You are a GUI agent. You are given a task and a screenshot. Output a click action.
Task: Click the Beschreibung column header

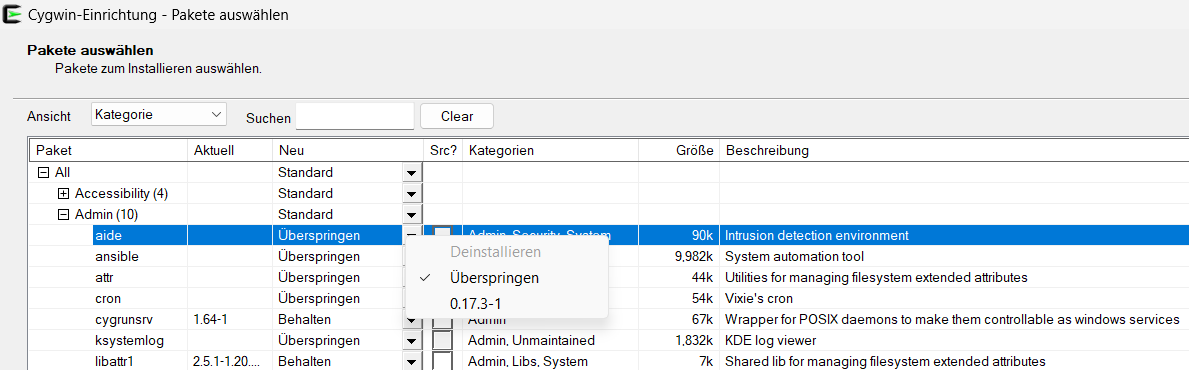[954, 151]
